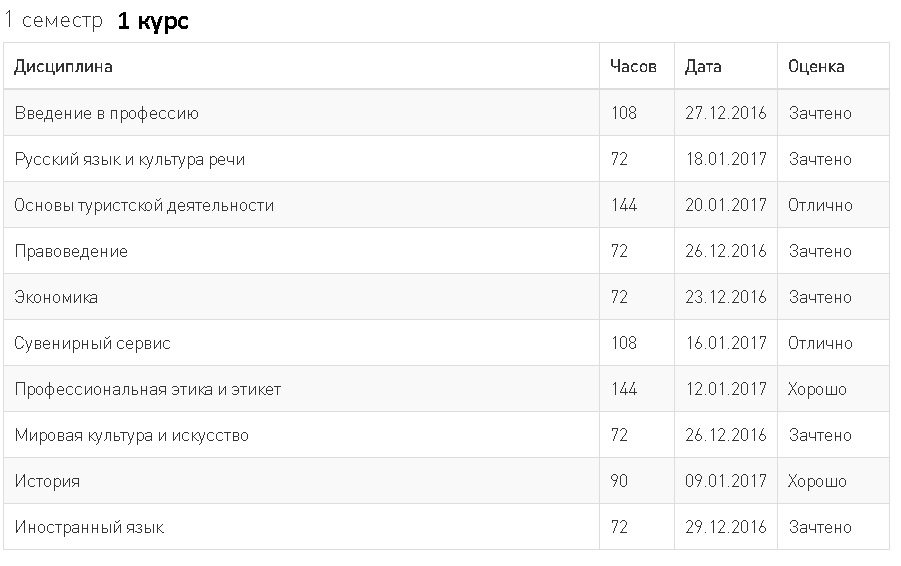Click the "Часов" column header

(633, 67)
